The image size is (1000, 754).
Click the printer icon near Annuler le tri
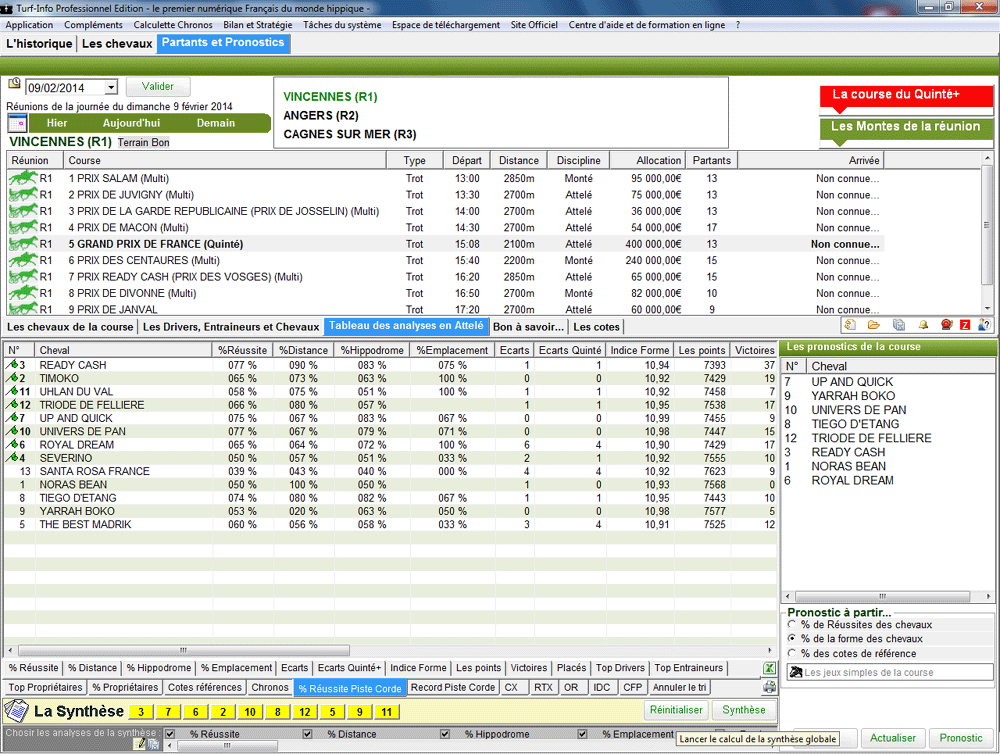pos(769,687)
